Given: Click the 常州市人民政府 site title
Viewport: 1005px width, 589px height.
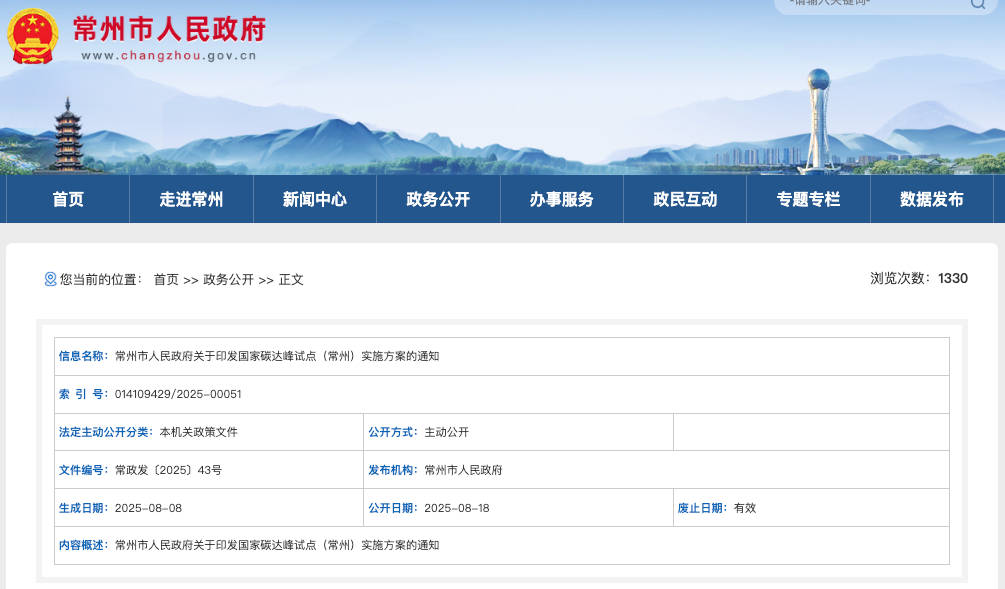Looking at the screenshot, I should (169, 29).
